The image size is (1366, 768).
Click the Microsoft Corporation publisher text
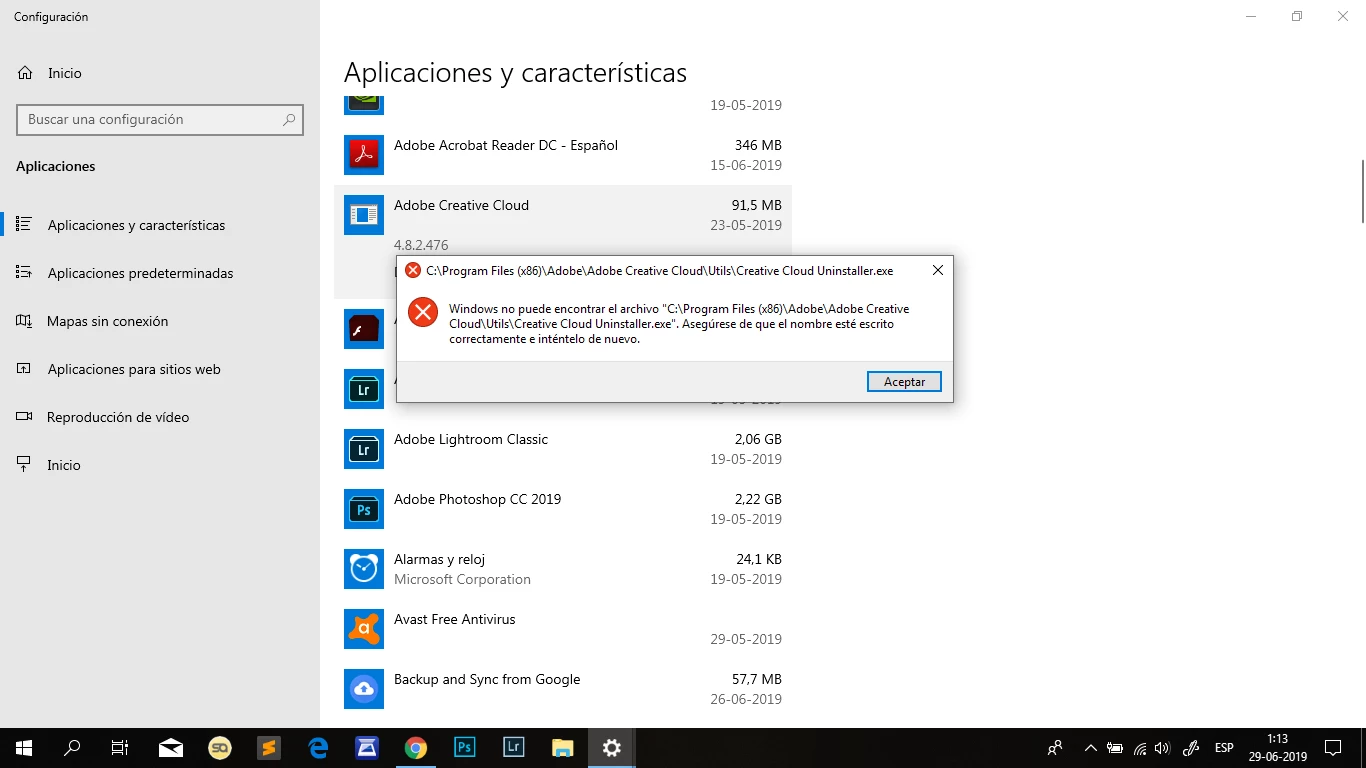462,579
